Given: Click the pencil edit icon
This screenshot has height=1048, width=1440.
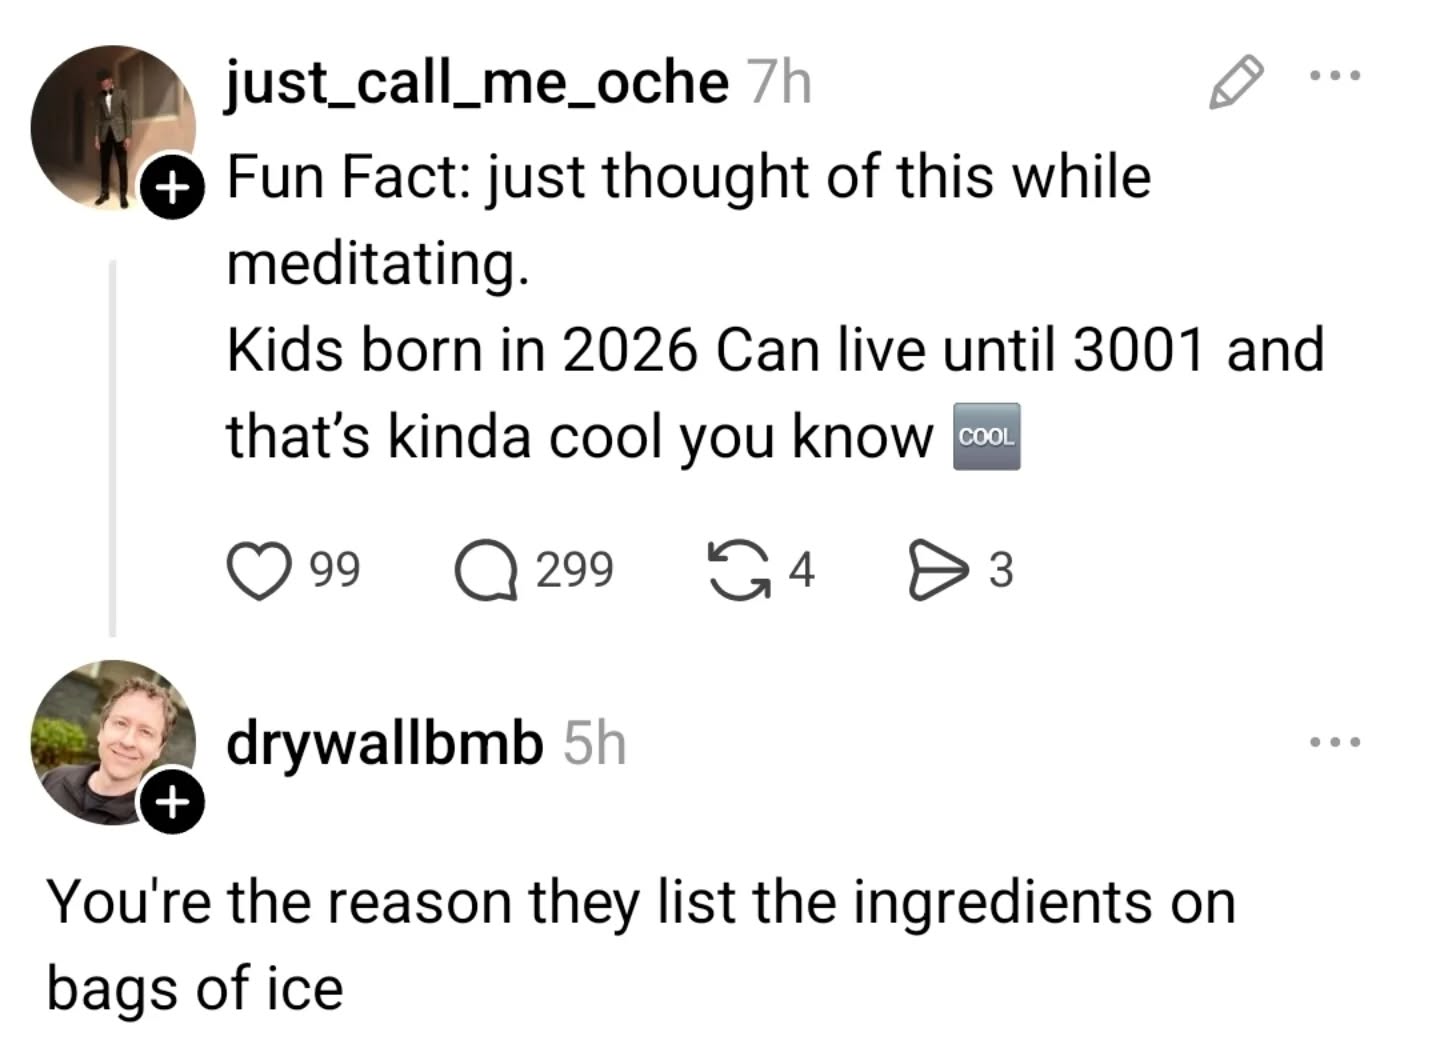Looking at the screenshot, I should click(1236, 82).
